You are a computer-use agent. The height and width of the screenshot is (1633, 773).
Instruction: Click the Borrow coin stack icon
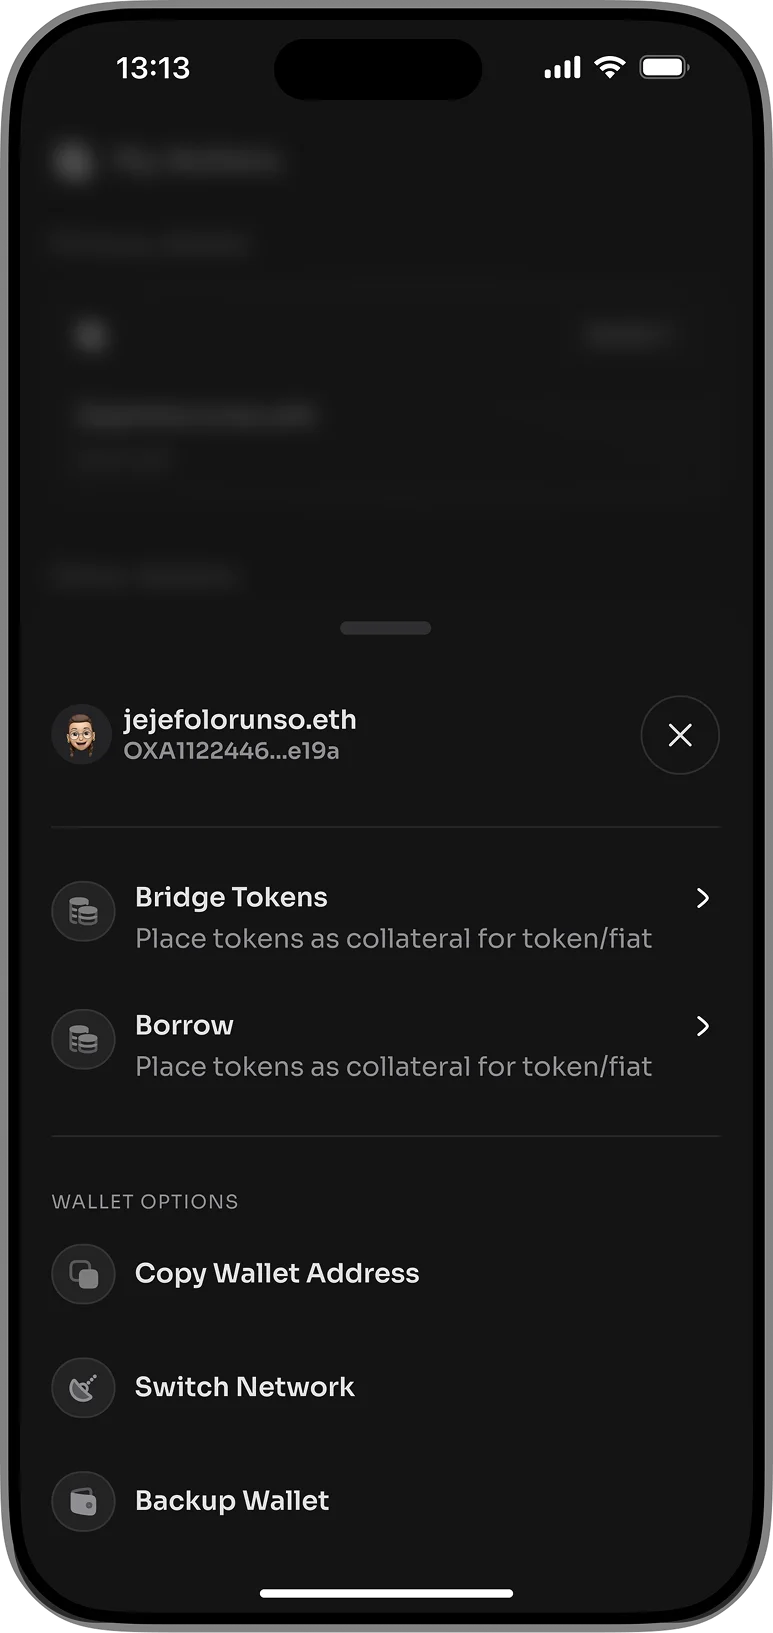83,1040
